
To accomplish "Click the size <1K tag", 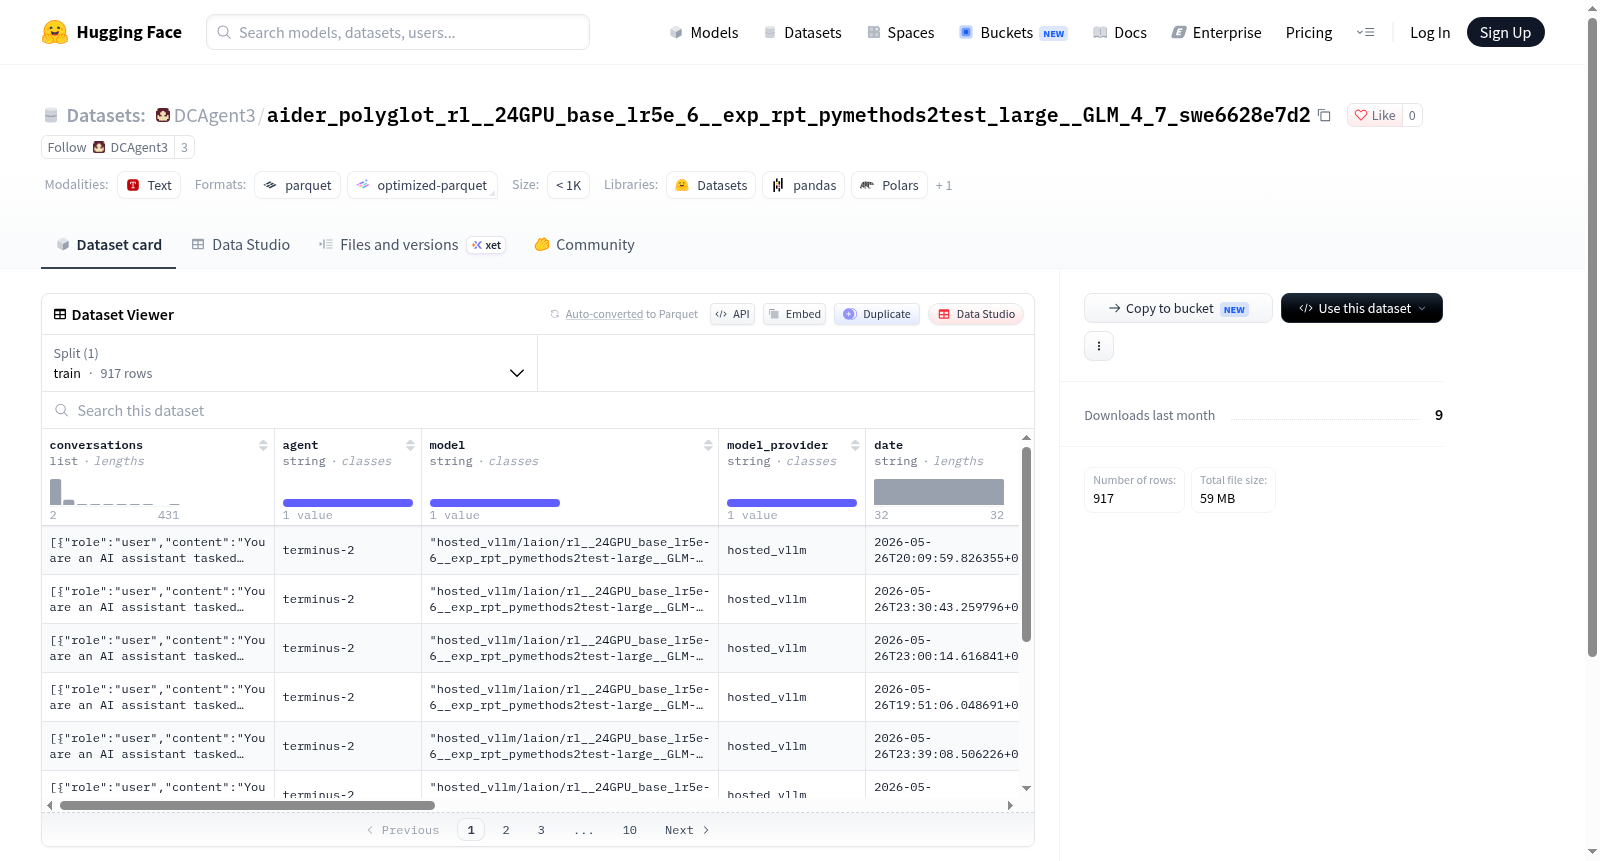I will (569, 185).
